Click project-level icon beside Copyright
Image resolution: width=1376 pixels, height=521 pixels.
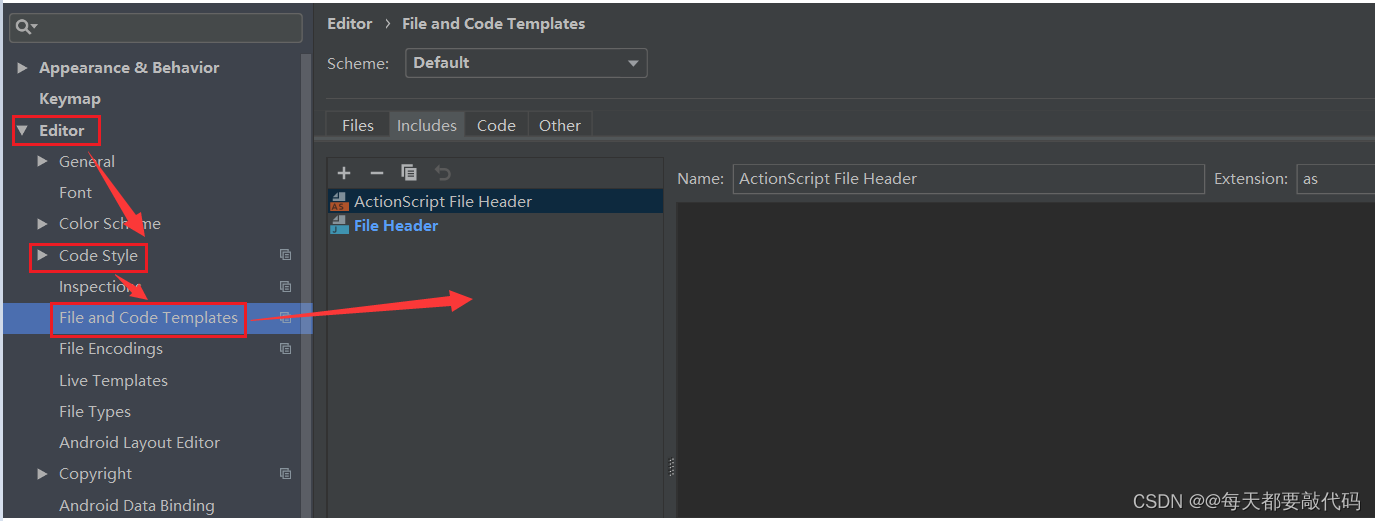(286, 473)
